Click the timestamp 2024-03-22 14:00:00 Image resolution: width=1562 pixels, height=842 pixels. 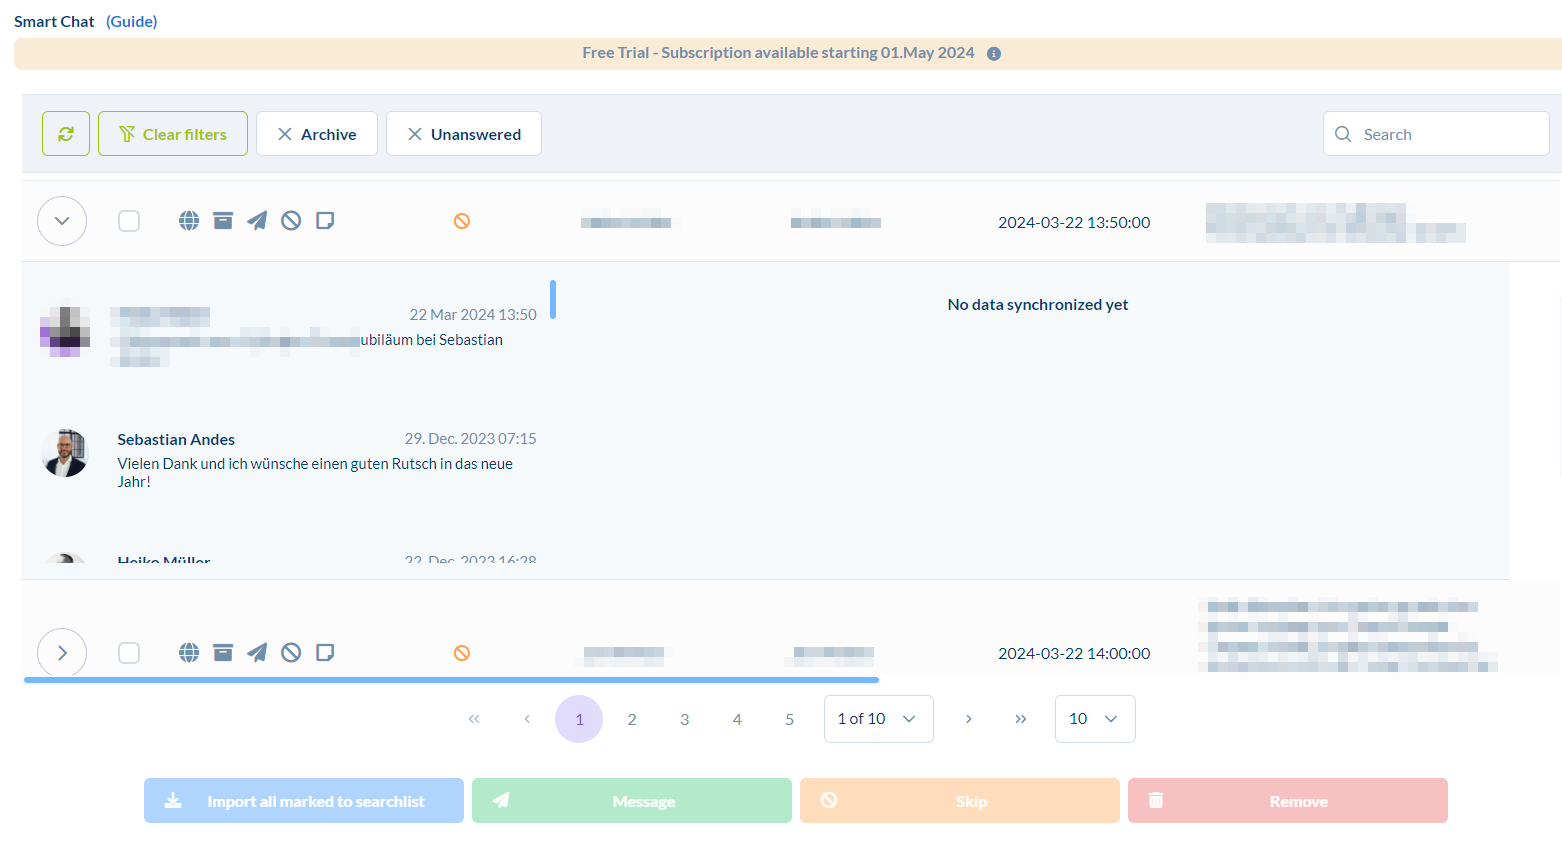coord(1074,653)
